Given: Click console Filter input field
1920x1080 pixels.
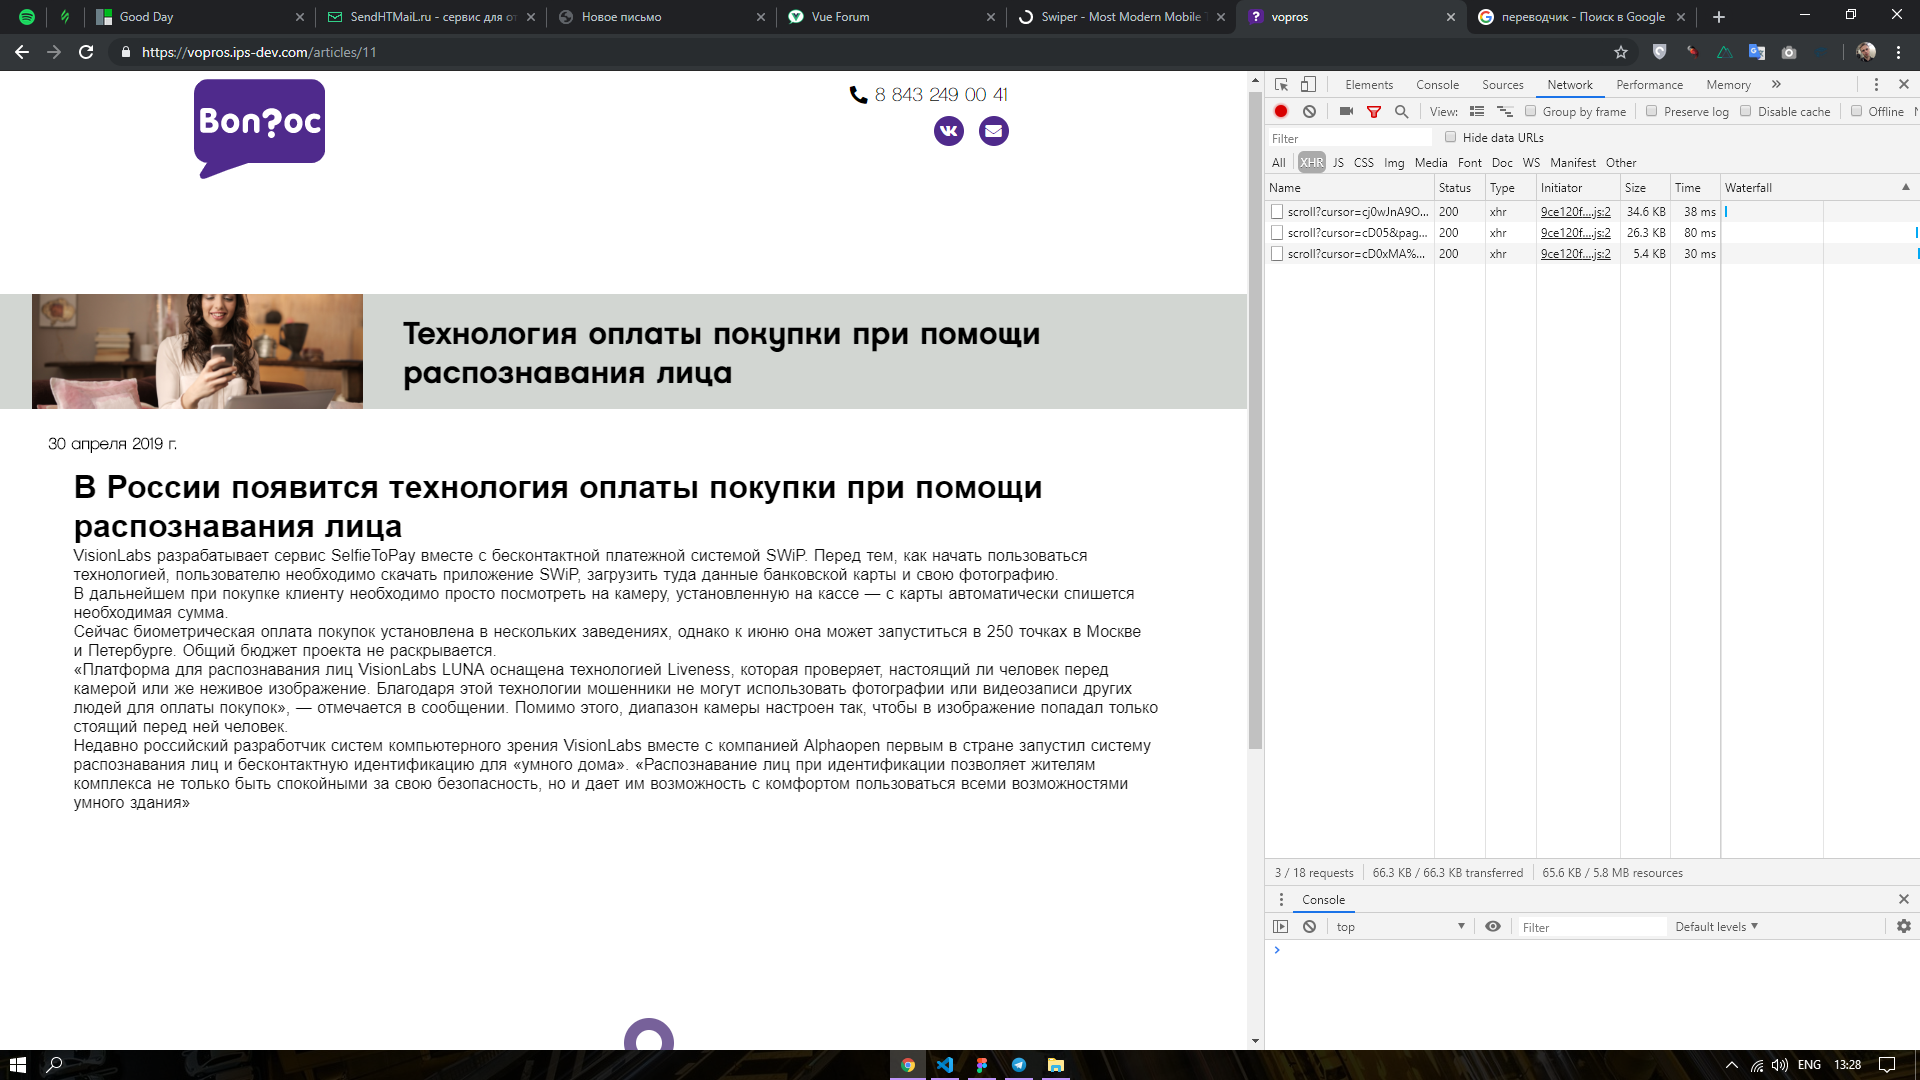Looking at the screenshot, I should pos(1592,928).
